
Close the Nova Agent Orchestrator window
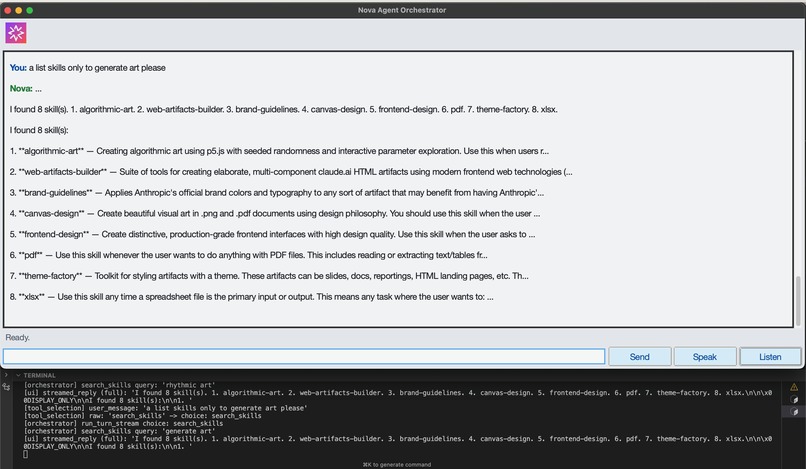tap(8, 10)
